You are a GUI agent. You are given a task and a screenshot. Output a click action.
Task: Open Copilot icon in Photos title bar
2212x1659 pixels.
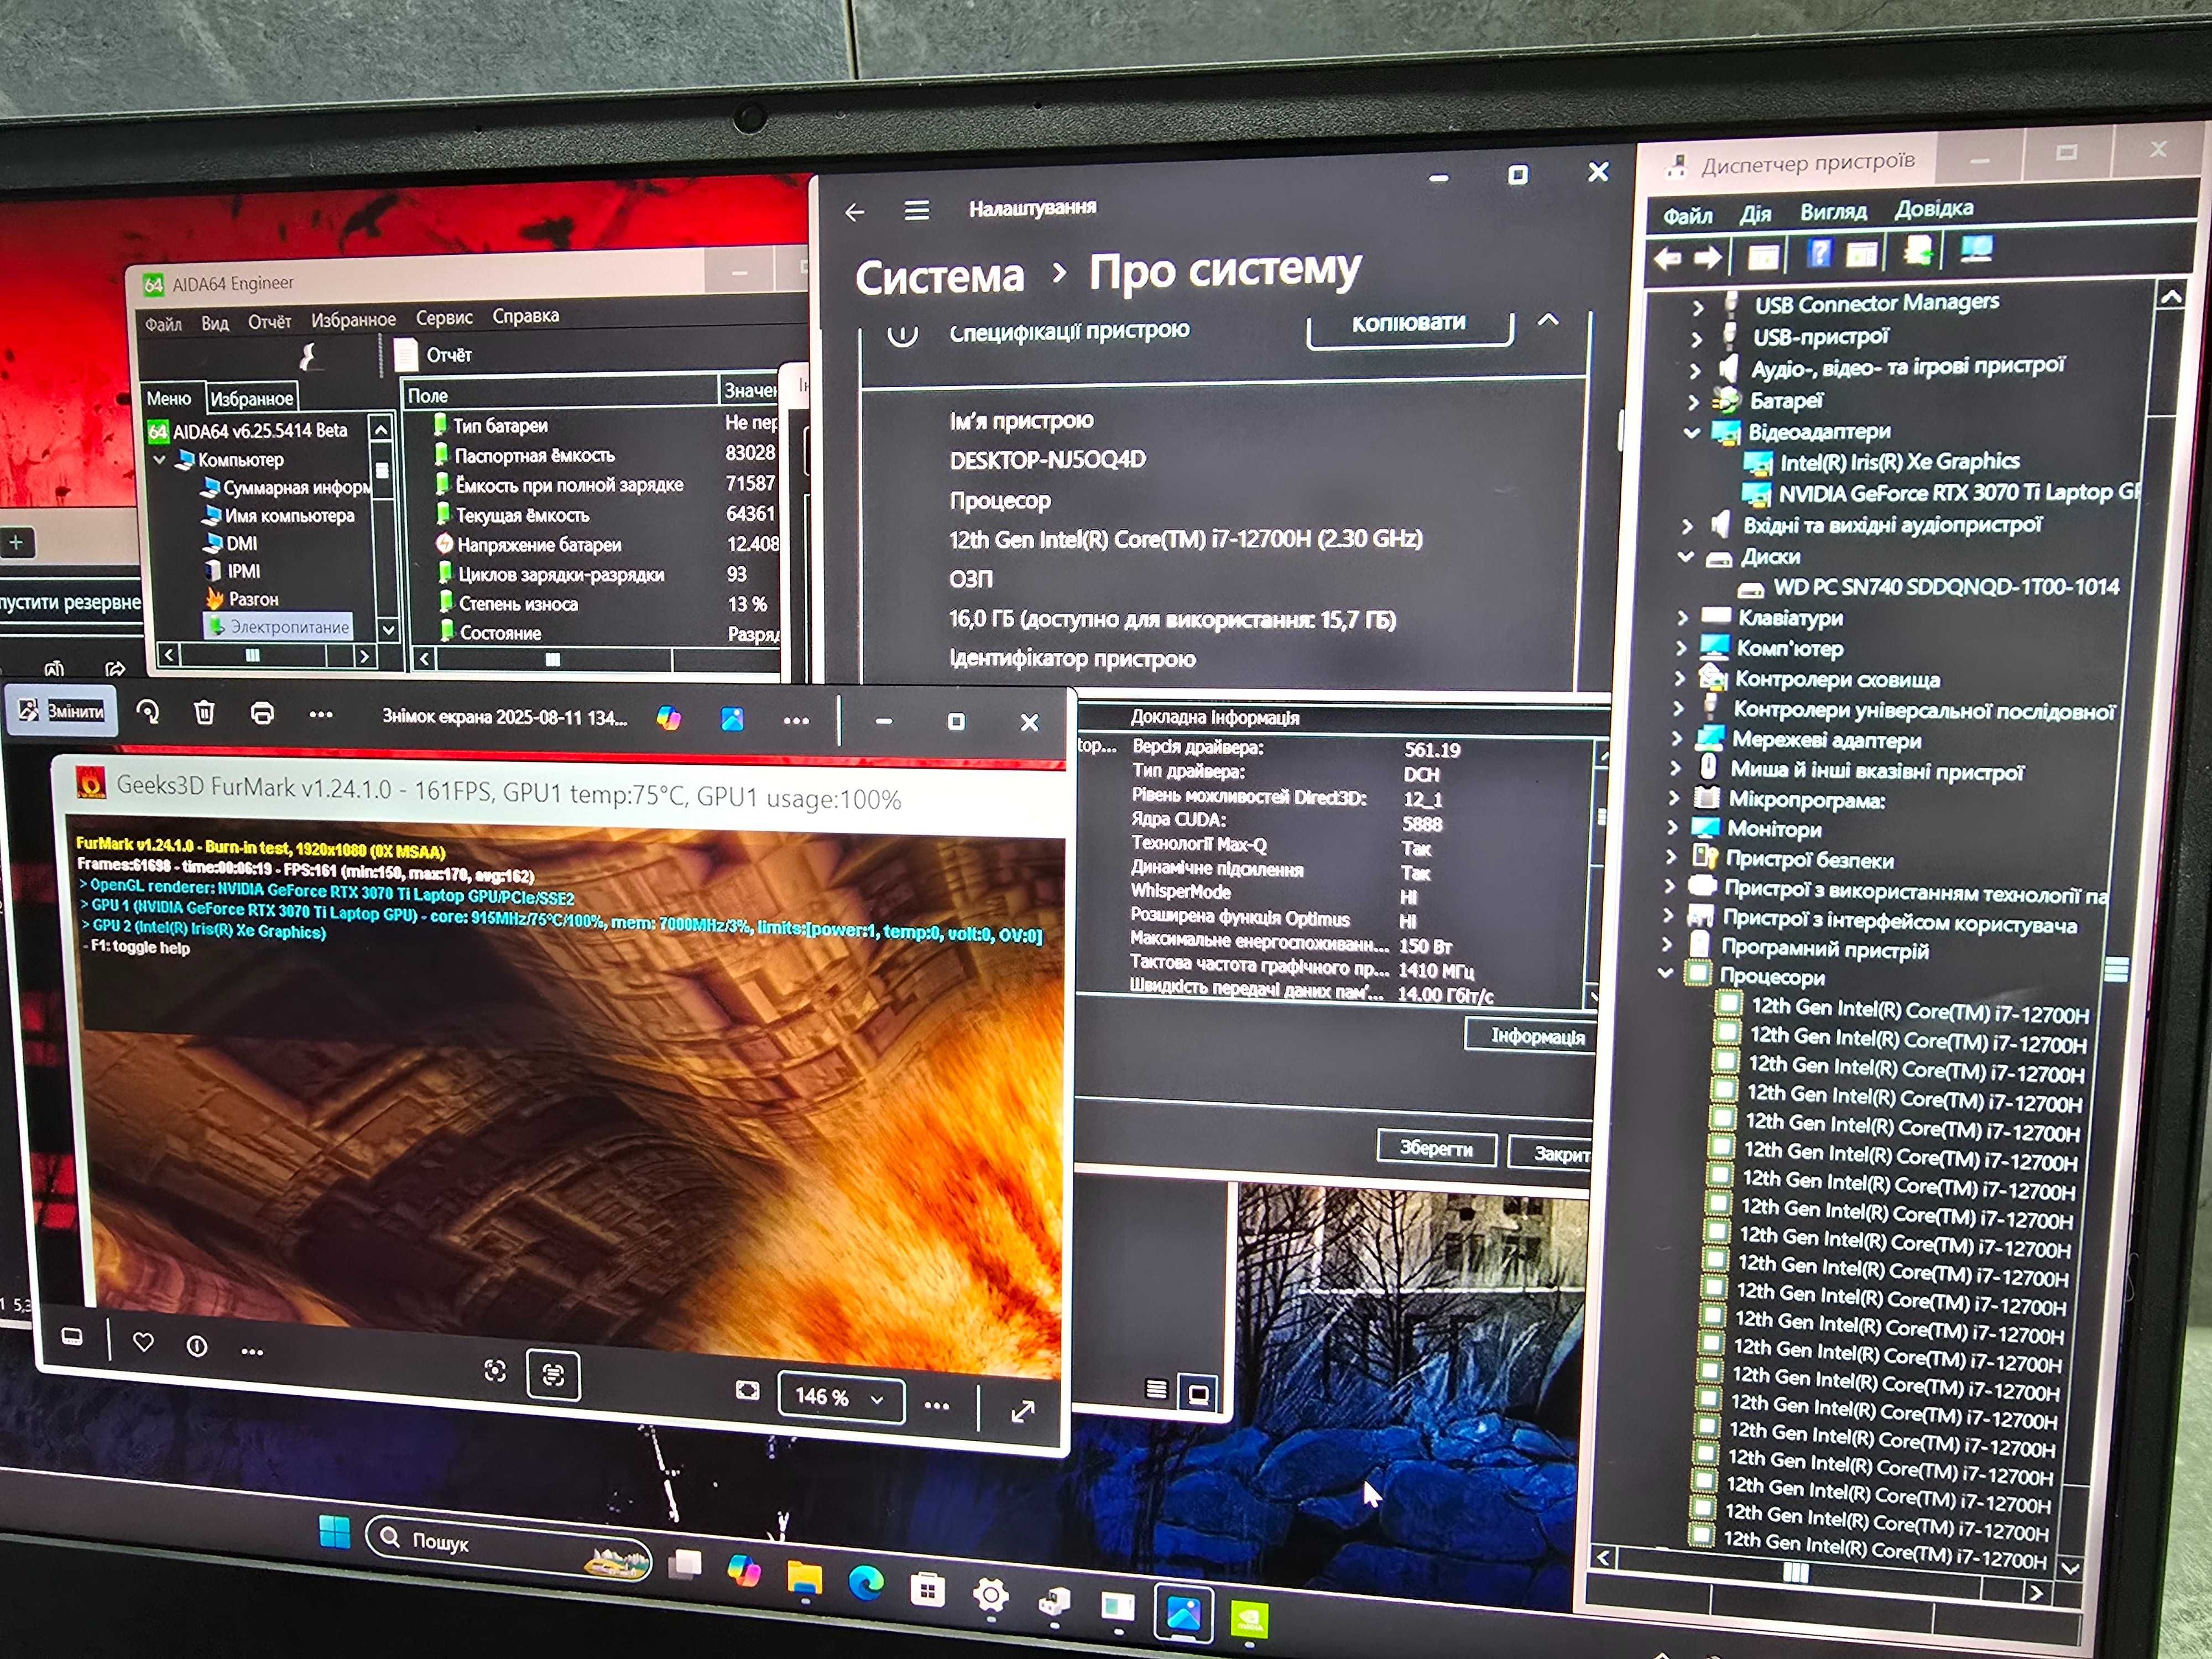[x=668, y=718]
